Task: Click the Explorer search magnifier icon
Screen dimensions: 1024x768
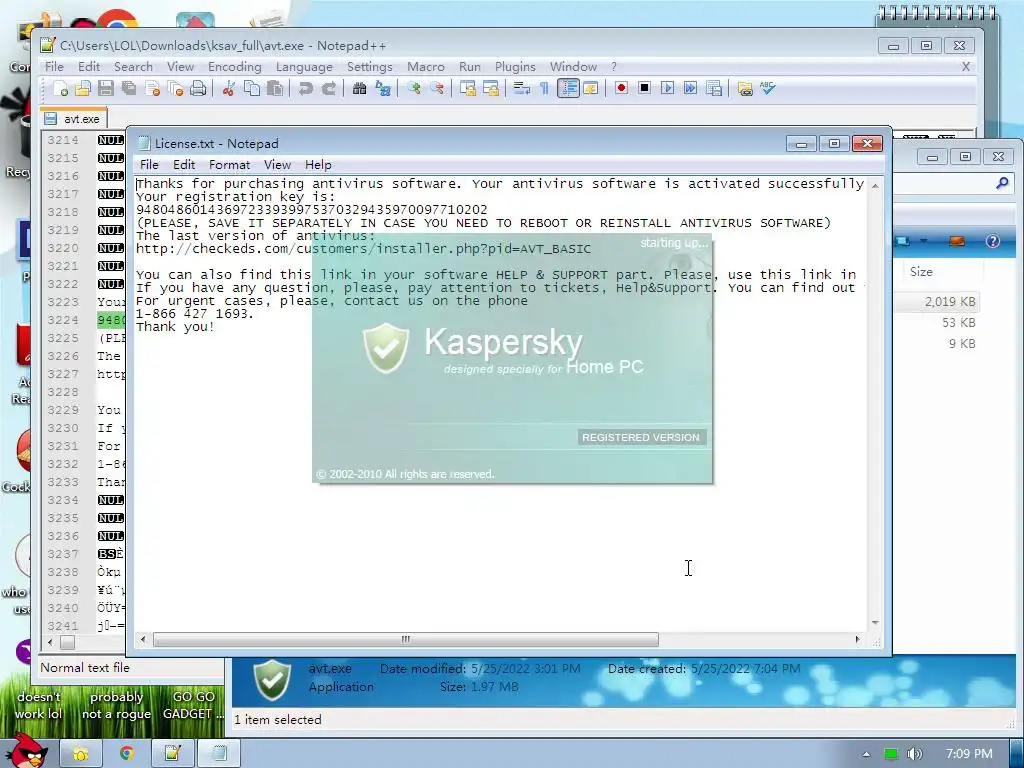Action: 1002,184
